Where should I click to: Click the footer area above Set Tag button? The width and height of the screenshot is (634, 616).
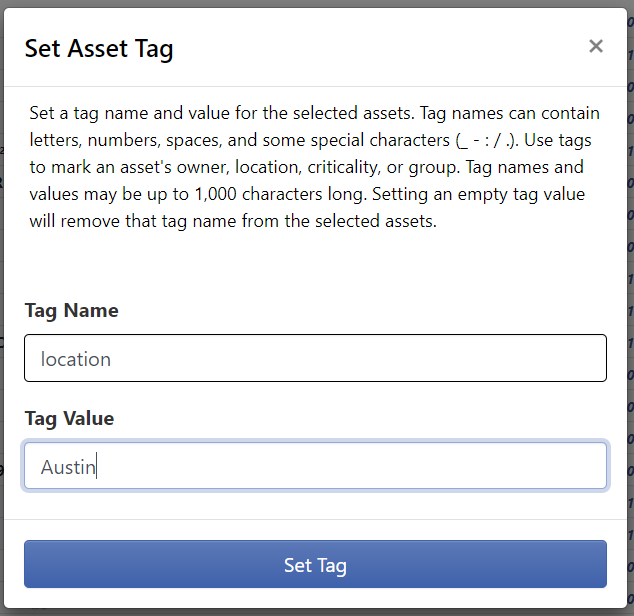tap(315, 530)
